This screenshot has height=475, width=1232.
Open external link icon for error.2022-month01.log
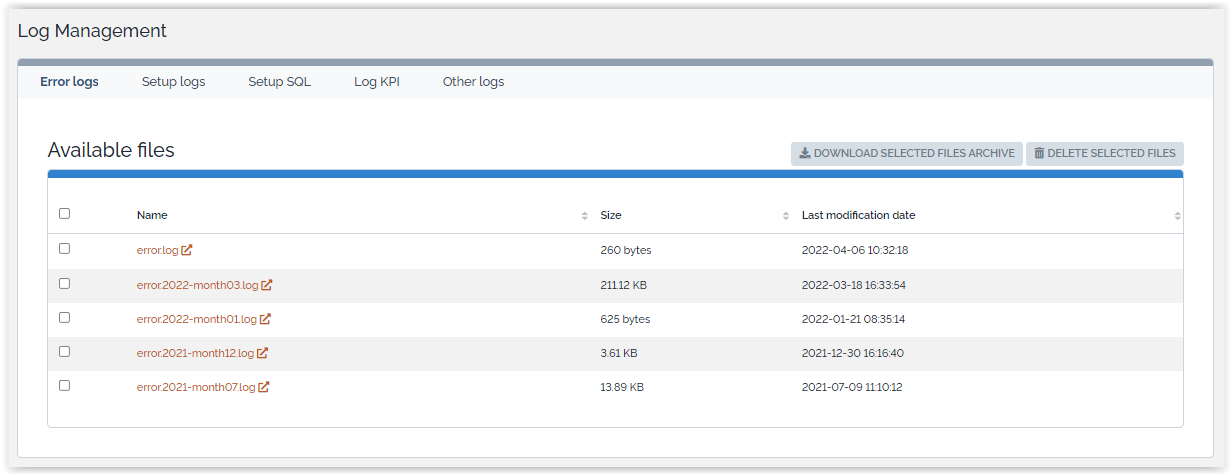pos(265,319)
